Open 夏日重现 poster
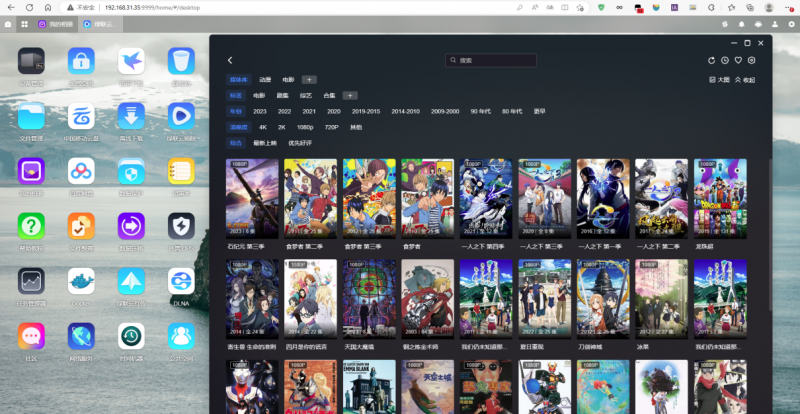The image size is (800, 414). 545,299
